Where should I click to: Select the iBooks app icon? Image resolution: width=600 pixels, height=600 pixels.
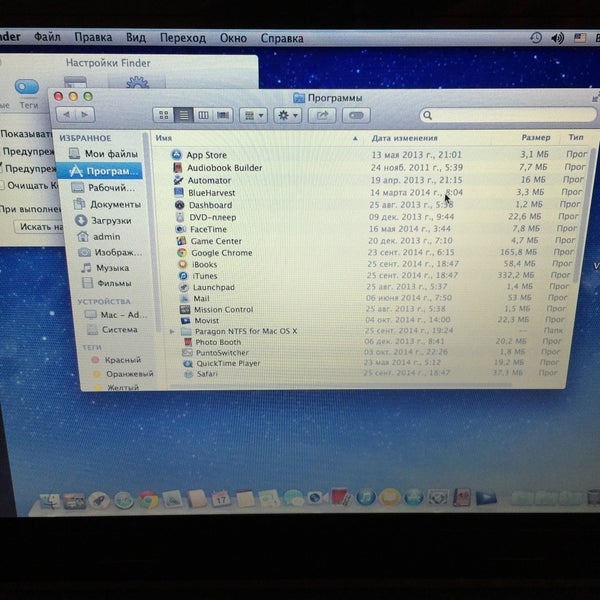(x=183, y=264)
